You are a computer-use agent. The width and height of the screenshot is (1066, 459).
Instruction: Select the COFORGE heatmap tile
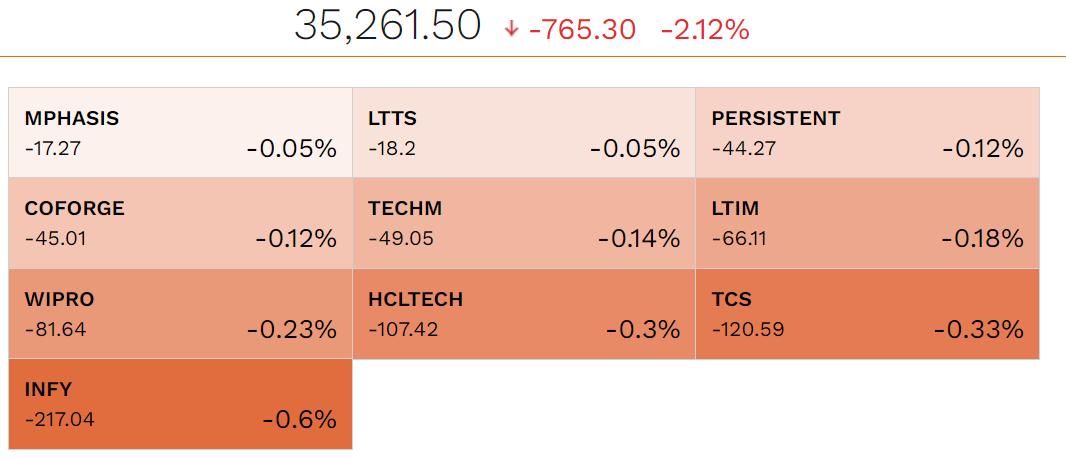point(180,223)
